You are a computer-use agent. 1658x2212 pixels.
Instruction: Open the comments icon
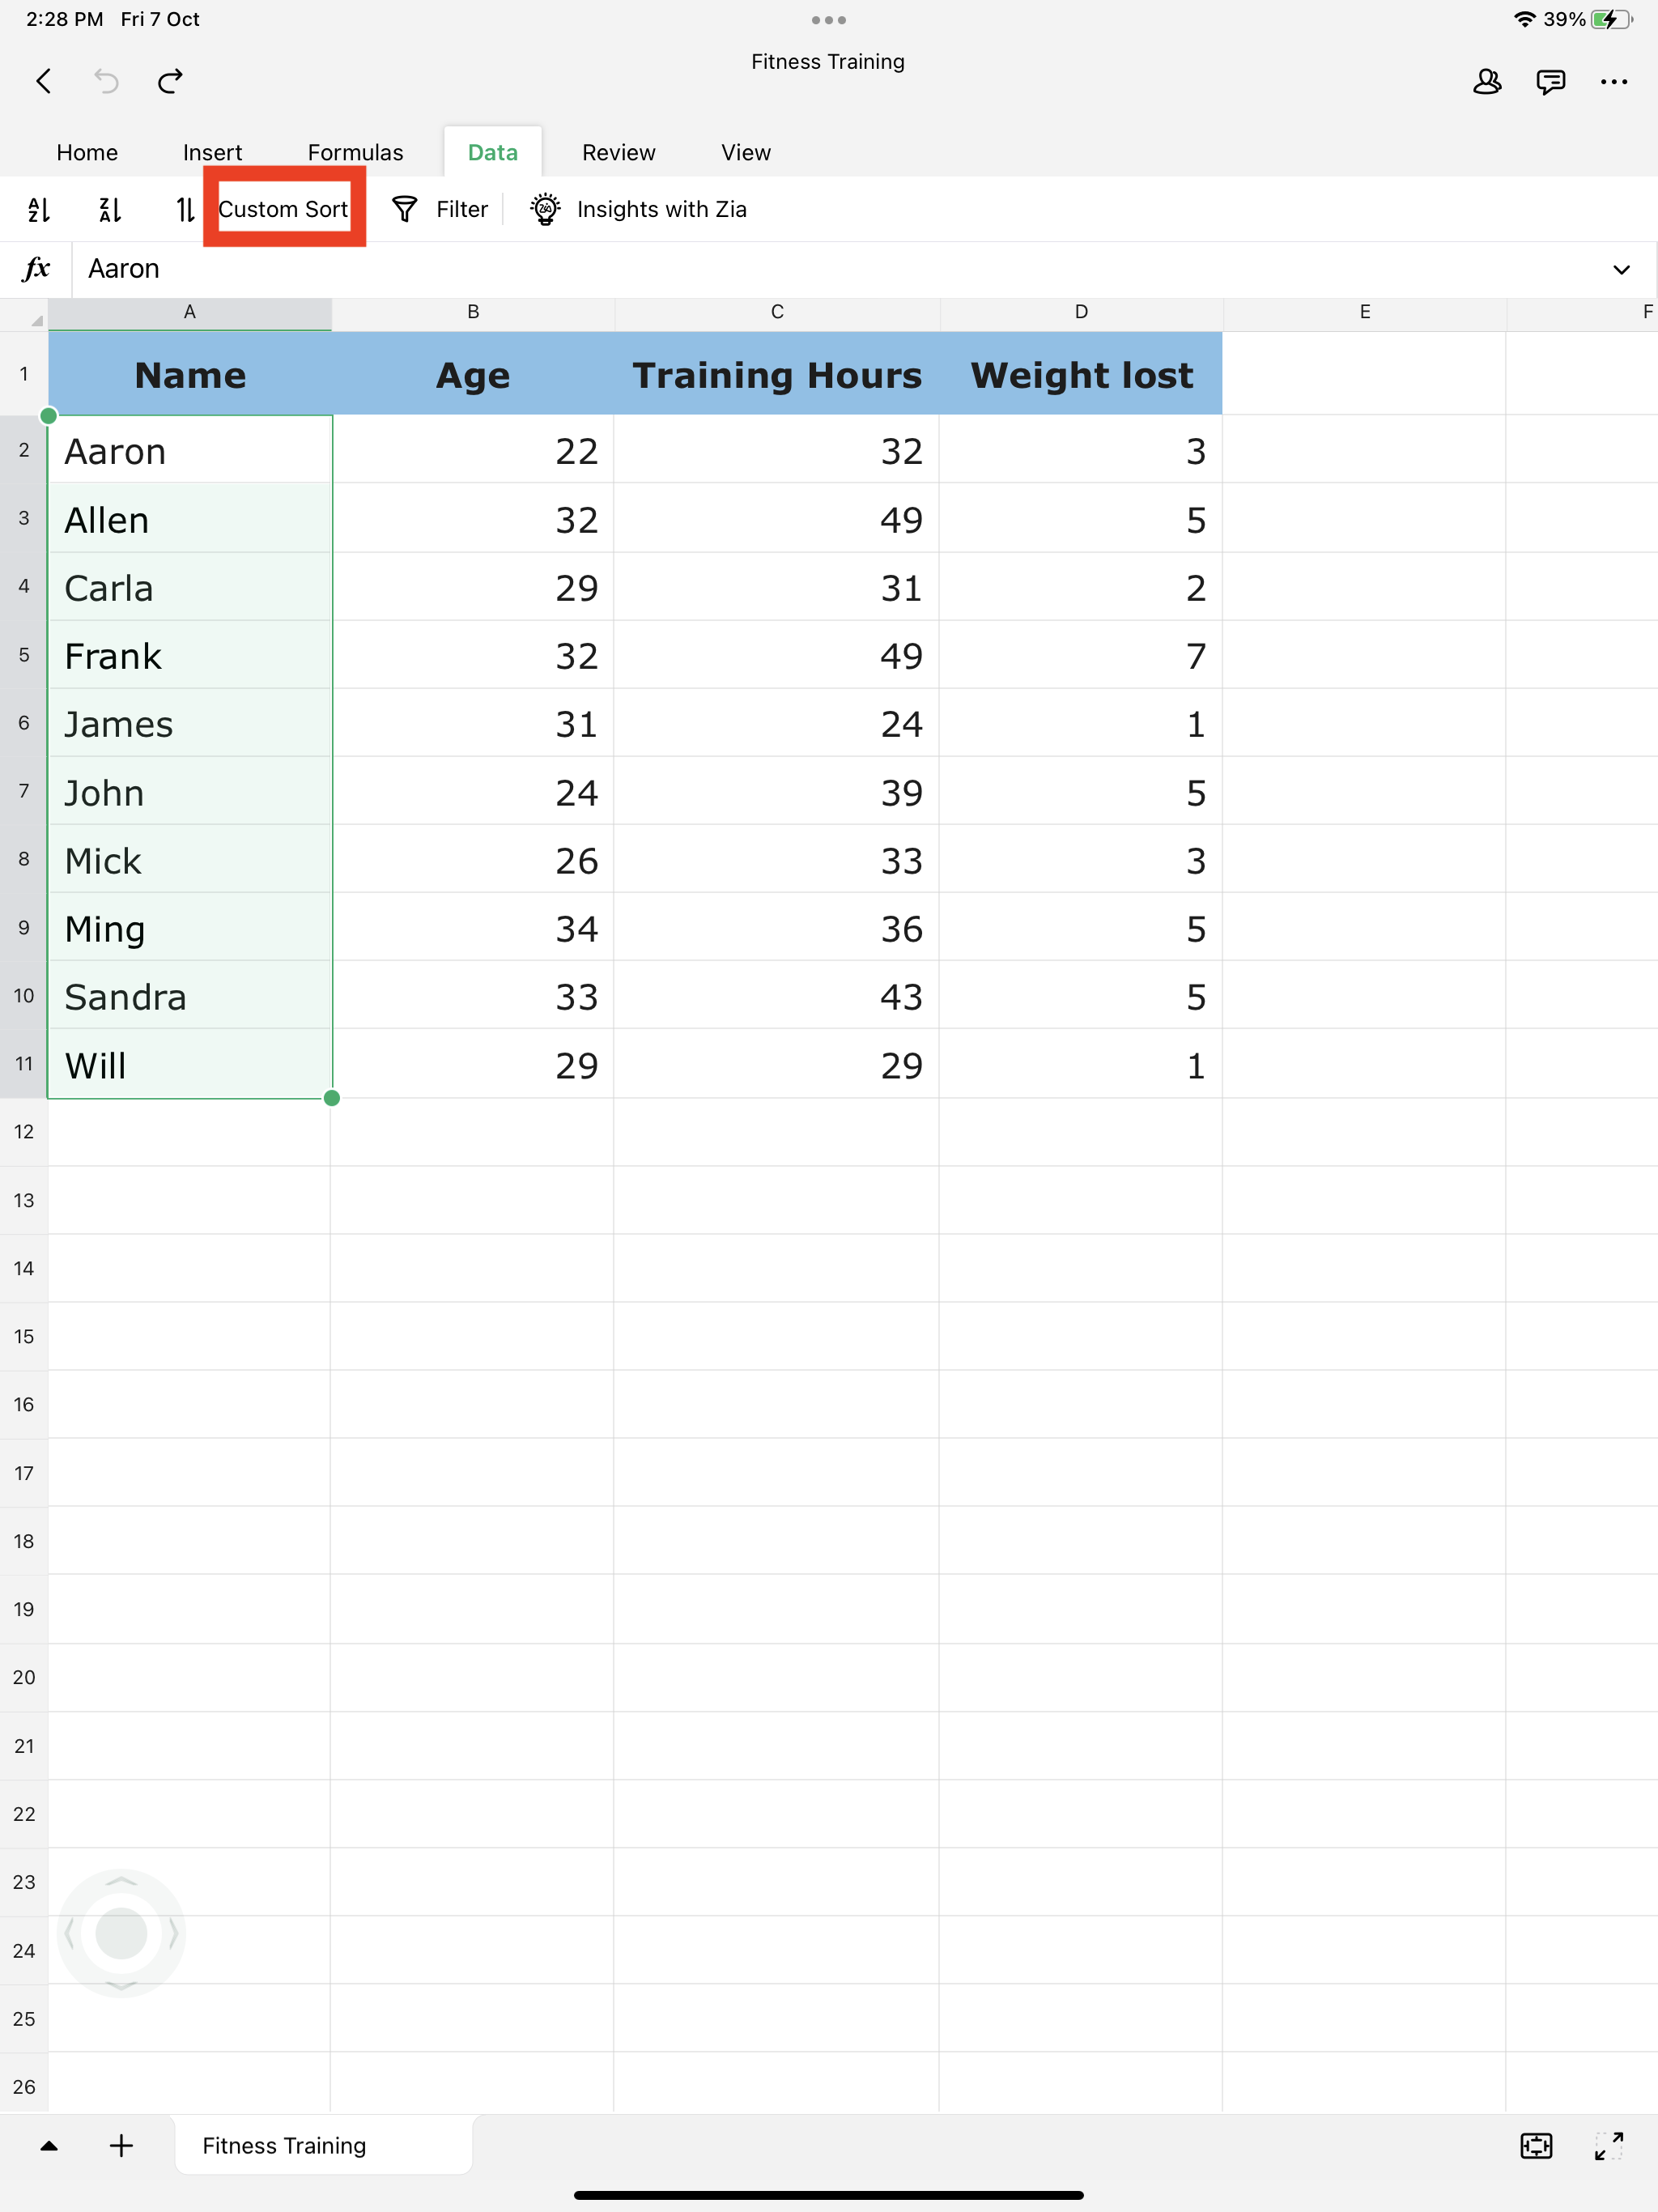tap(1550, 82)
